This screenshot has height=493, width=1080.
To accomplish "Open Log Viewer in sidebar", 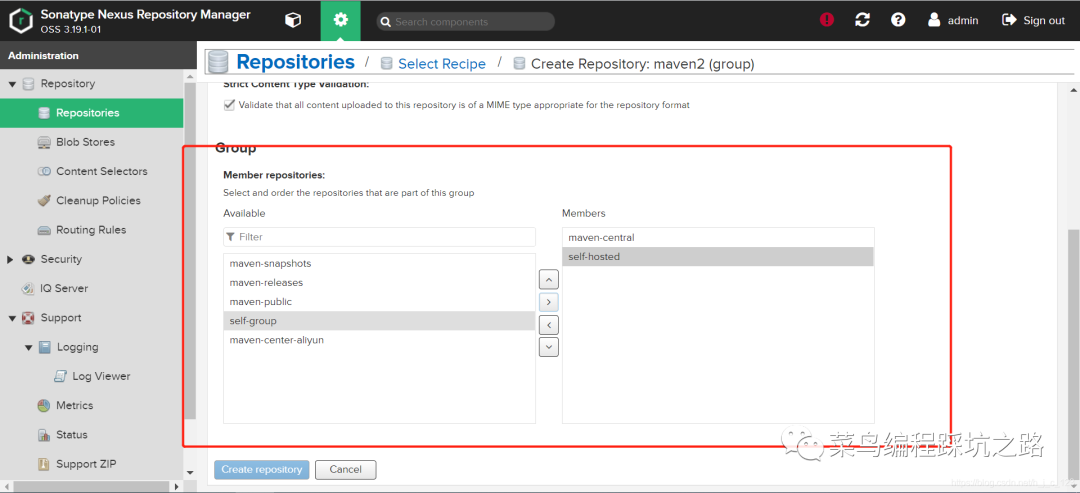I will [x=101, y=377].
